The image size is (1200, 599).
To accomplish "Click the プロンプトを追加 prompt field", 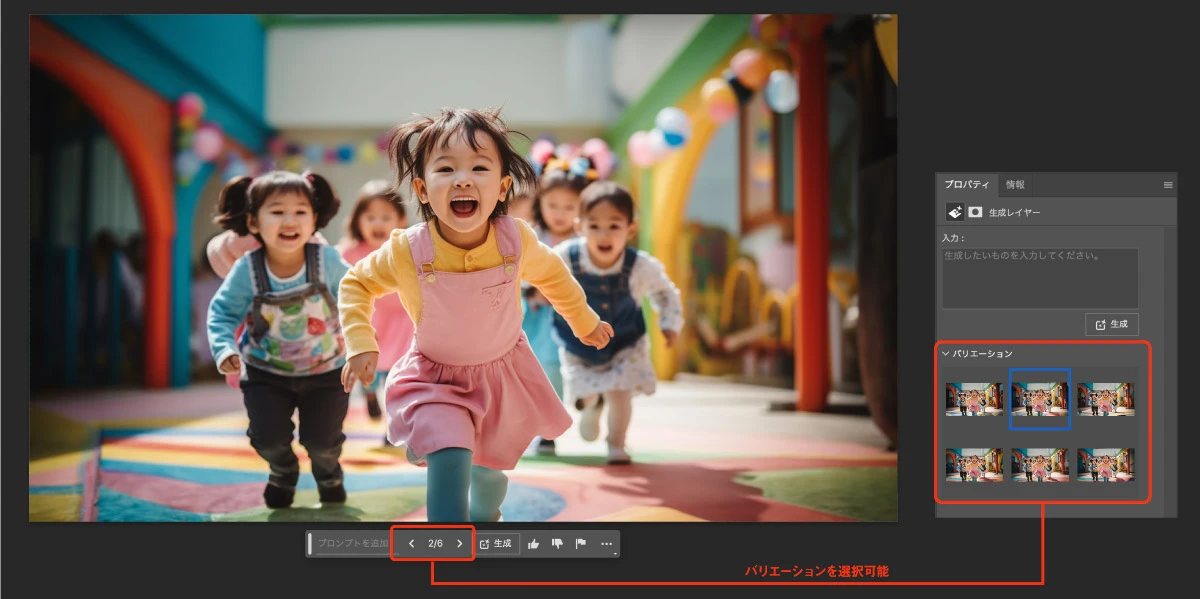I will [353, 544].
